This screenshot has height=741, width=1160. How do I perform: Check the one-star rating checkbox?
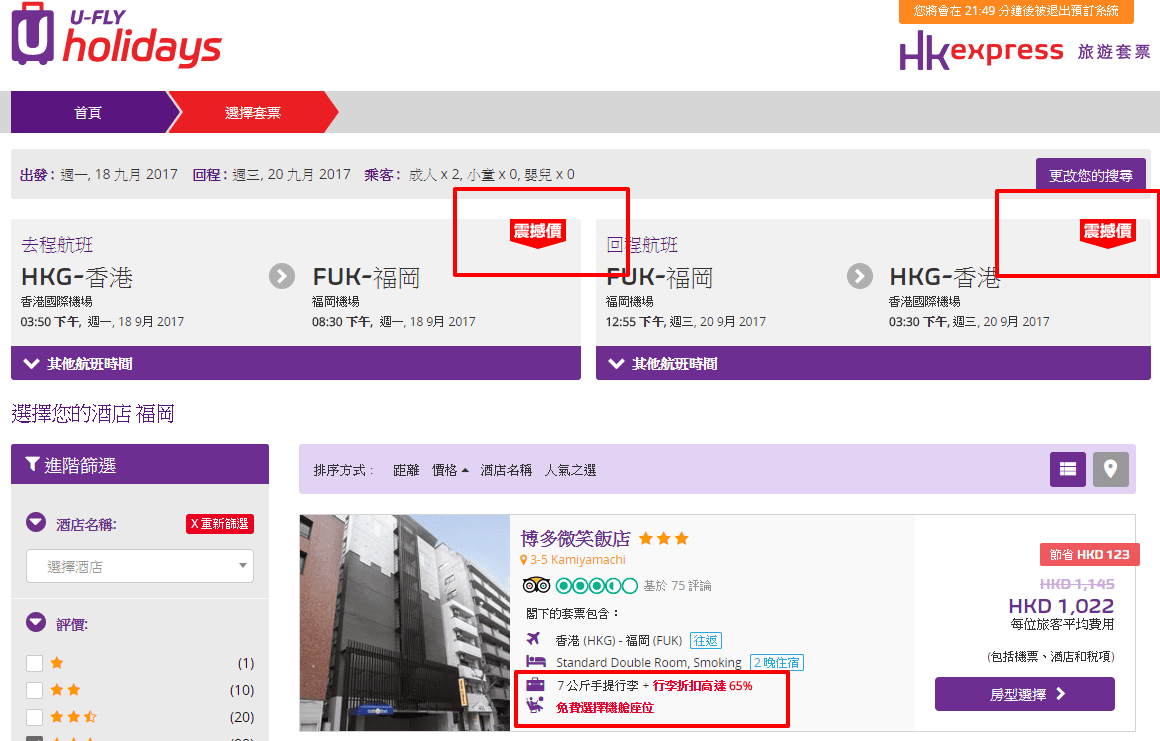point(35,663)
